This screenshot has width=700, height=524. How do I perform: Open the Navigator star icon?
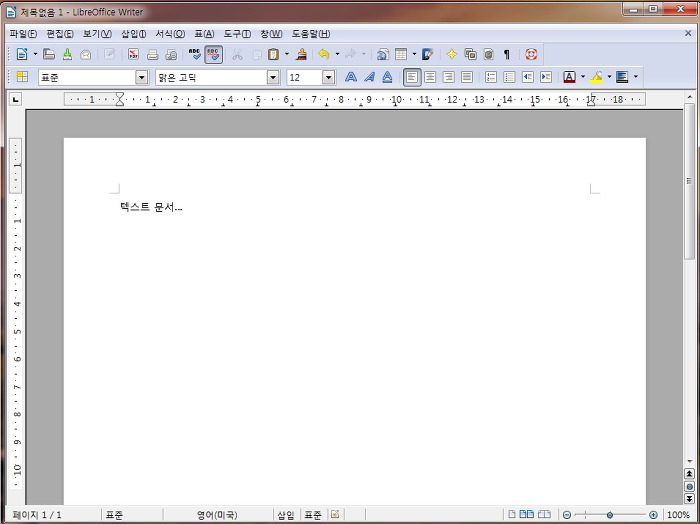click(x=452, y=54)
